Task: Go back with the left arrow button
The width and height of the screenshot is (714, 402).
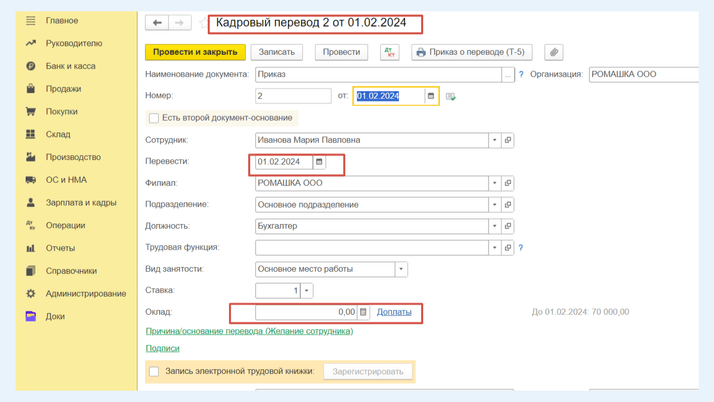Action: click(x=157, y=23)
